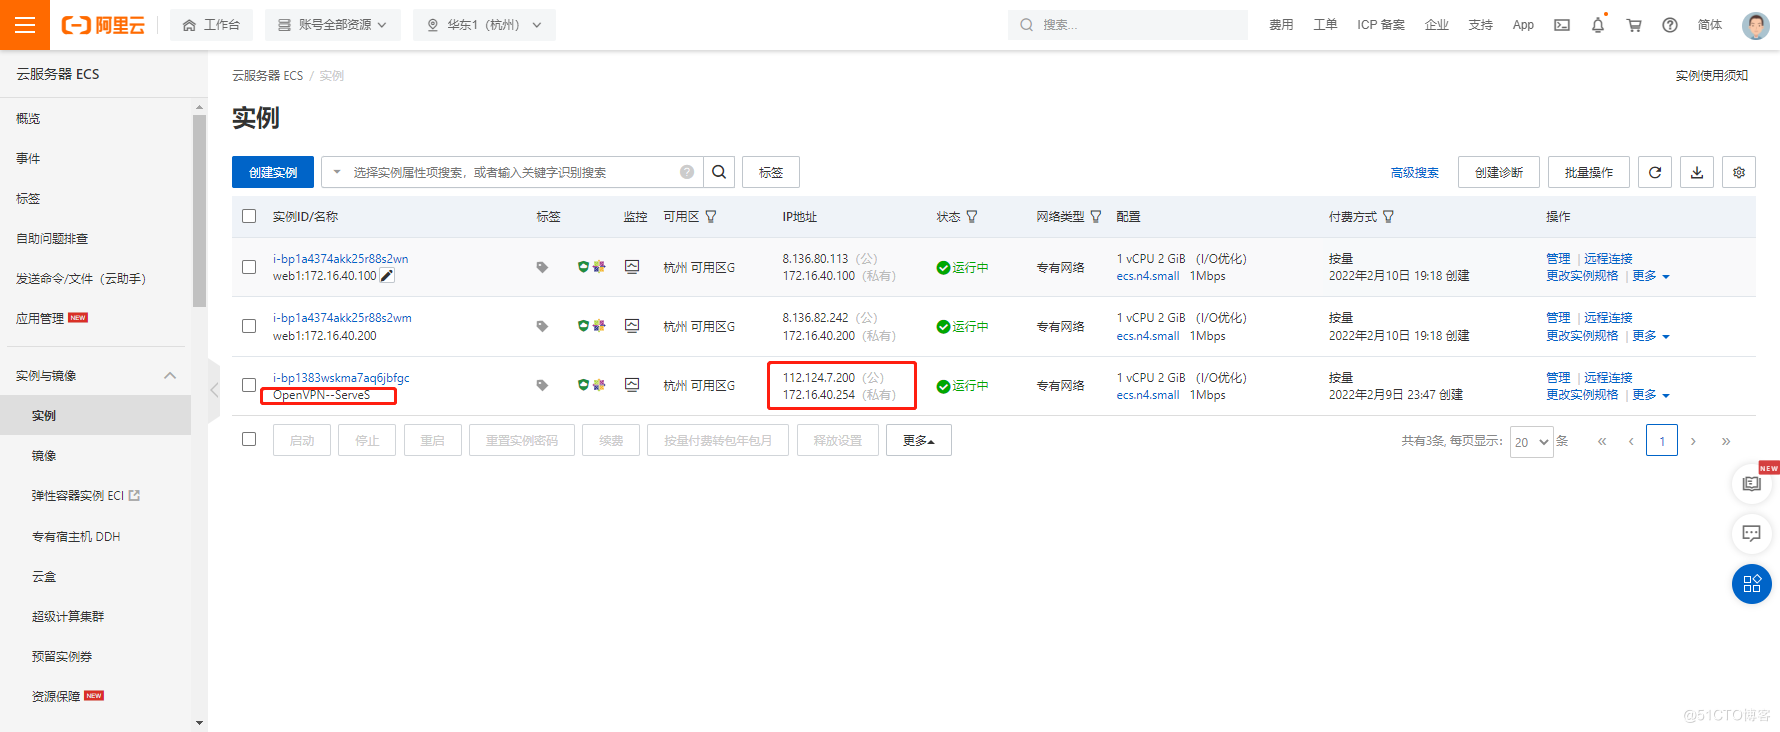Click 管理 for instance i-bp1a4374akk25r88s2wn
Screen dimensions: 1780x732
[1558, 259]
